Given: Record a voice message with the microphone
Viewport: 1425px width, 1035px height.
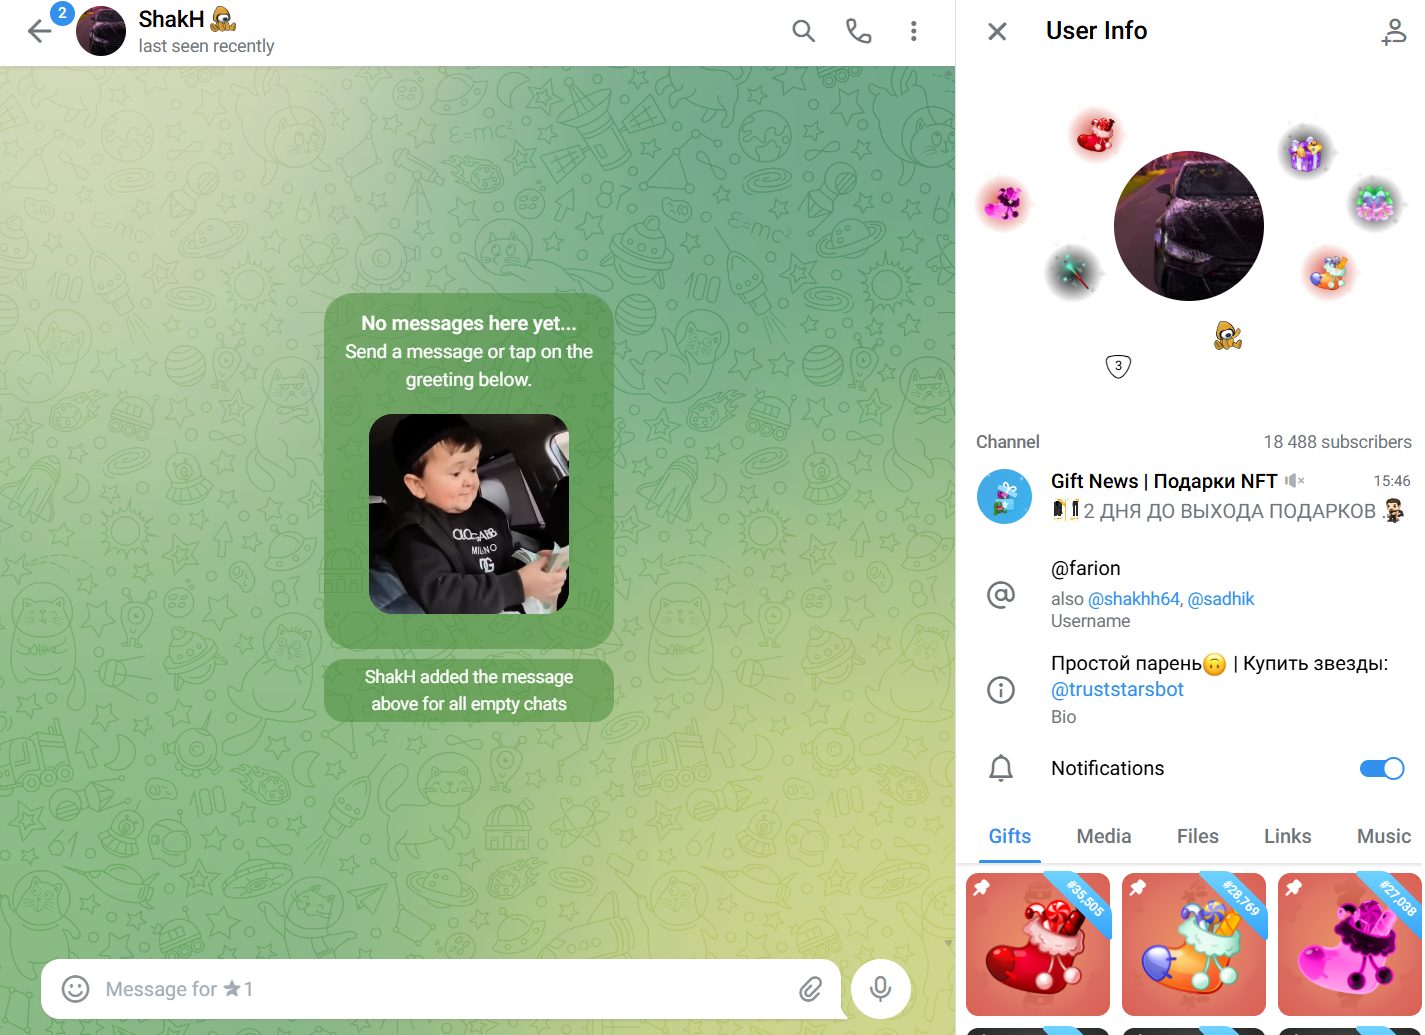Looking at the screenshot, I should (881, 989).
